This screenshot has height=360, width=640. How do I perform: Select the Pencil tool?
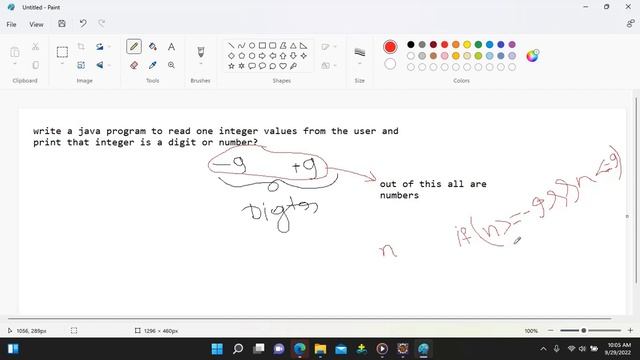coord(134,47)
